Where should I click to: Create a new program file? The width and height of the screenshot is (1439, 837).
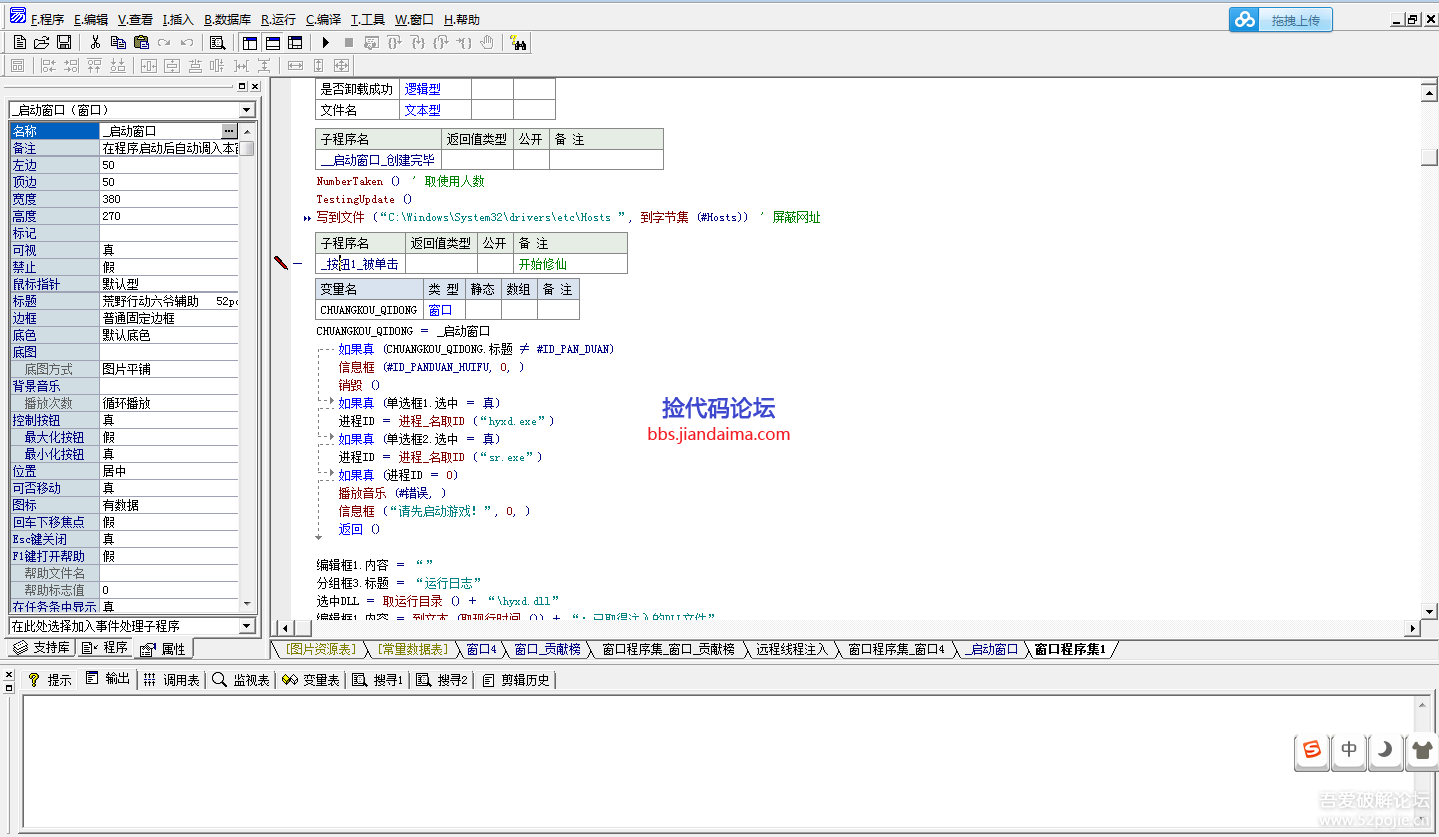coord(20,42)
